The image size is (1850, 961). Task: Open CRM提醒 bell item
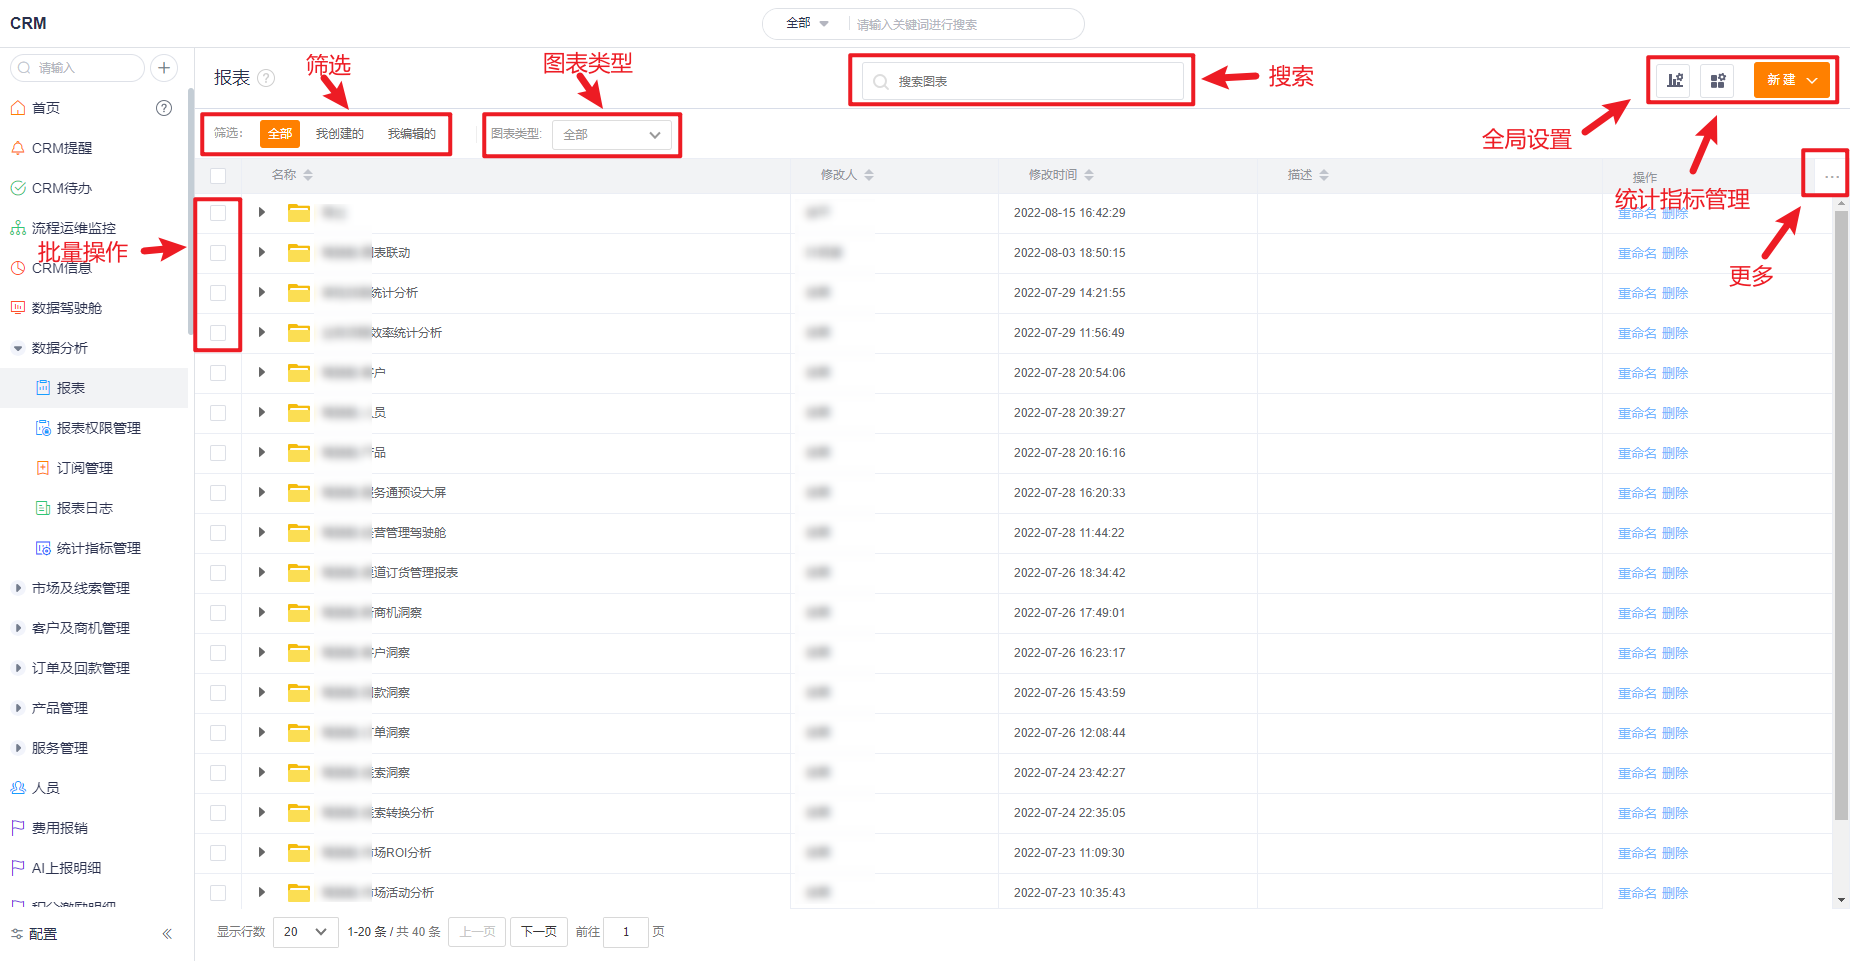pos(62,148)
